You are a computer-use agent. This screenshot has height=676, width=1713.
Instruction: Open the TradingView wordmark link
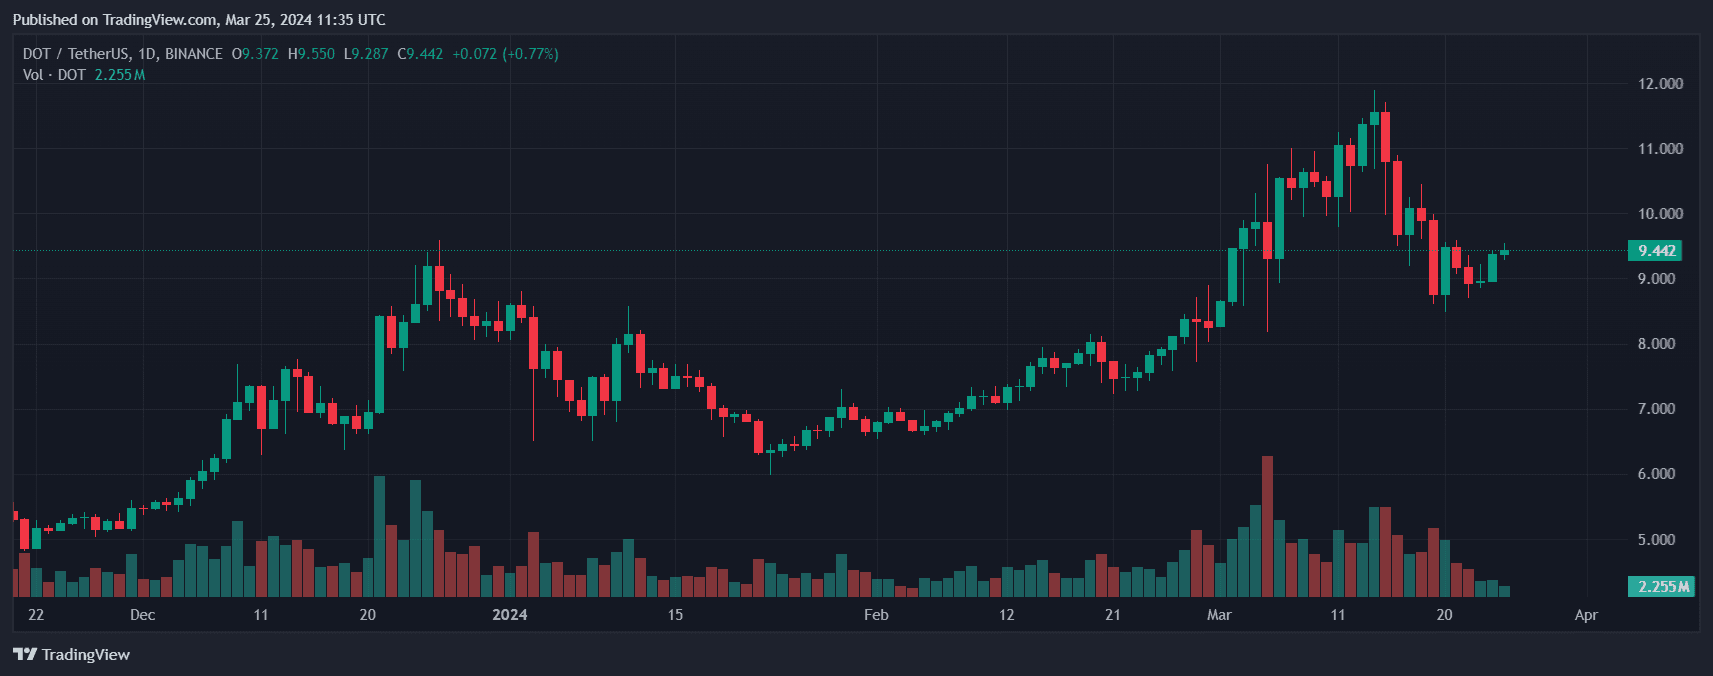click(x=86, y=655)
